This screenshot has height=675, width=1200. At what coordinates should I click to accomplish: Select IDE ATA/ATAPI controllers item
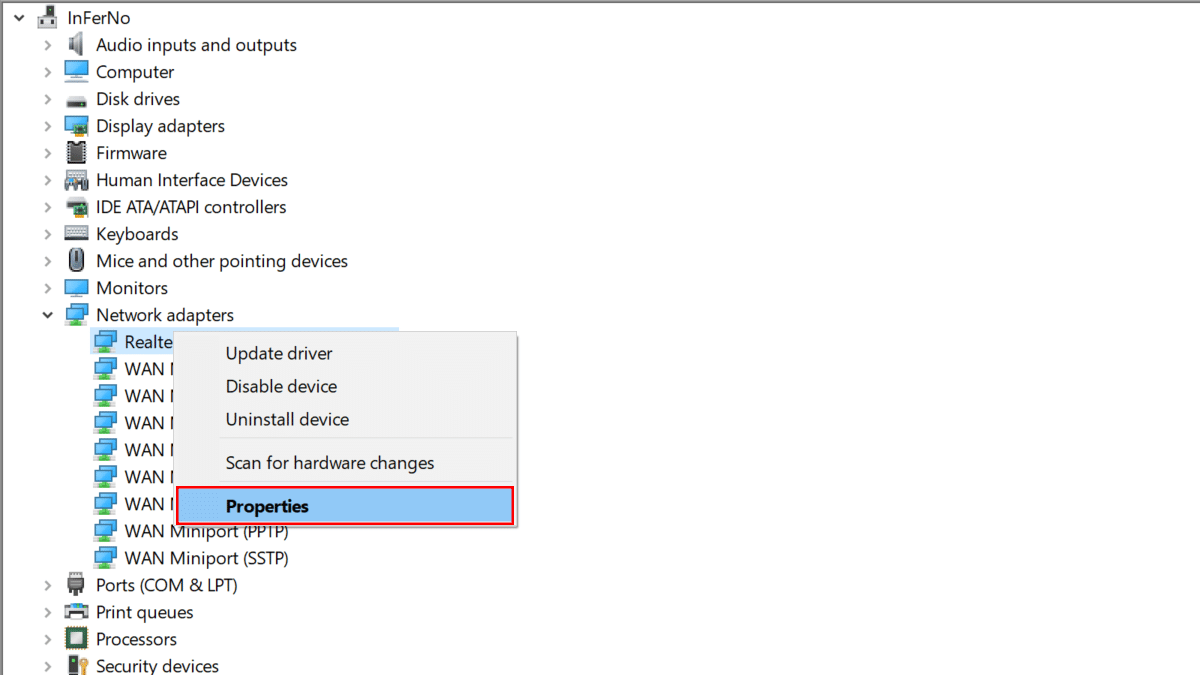point(191,207)
